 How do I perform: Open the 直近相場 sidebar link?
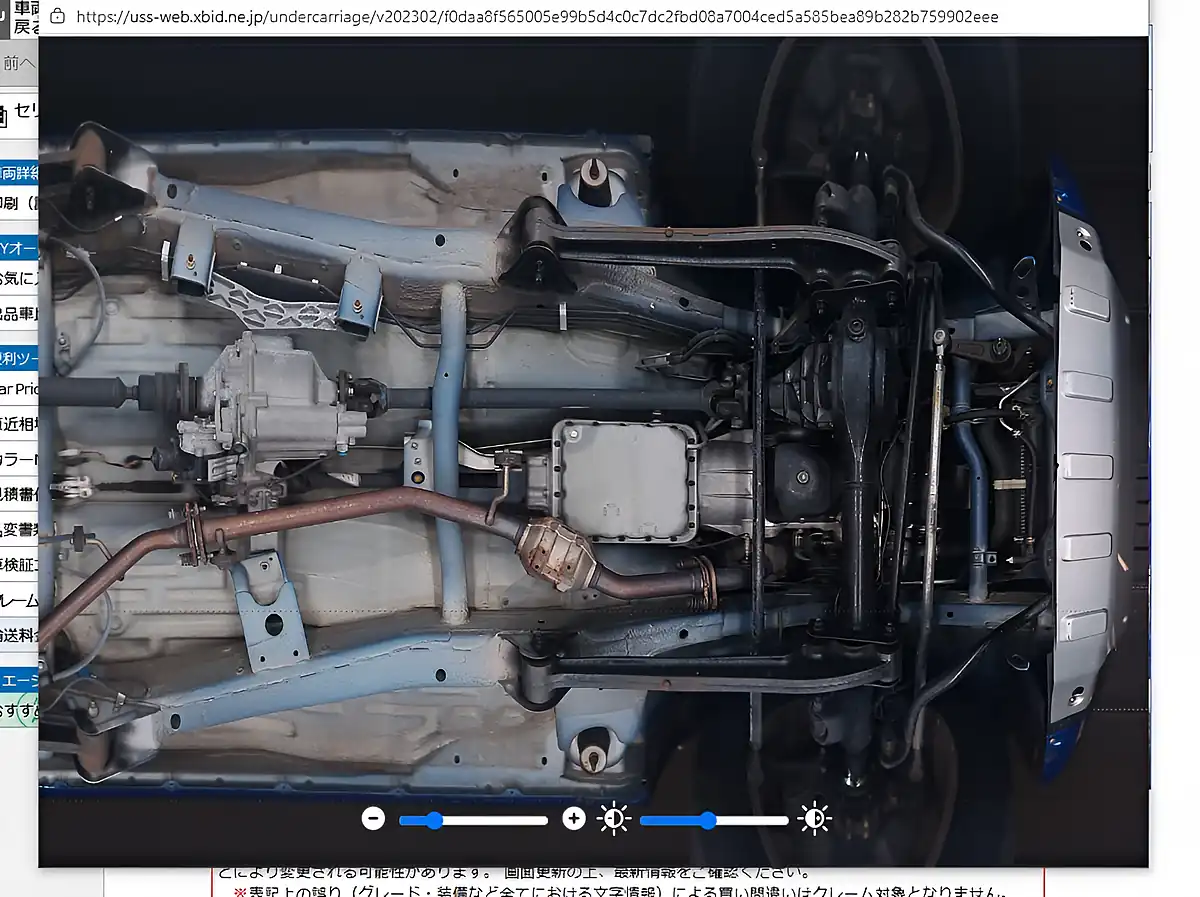click(x=19, y=423)
